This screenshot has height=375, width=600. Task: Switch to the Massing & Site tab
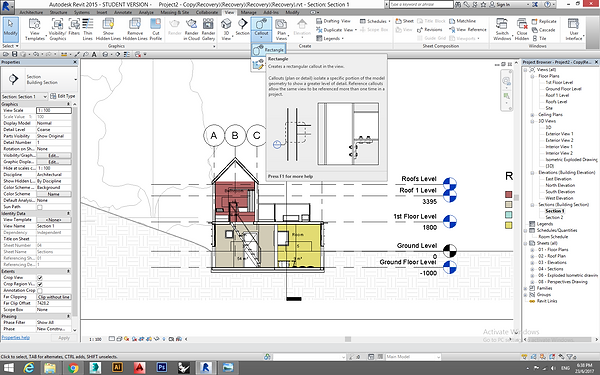tap(174, 12)
